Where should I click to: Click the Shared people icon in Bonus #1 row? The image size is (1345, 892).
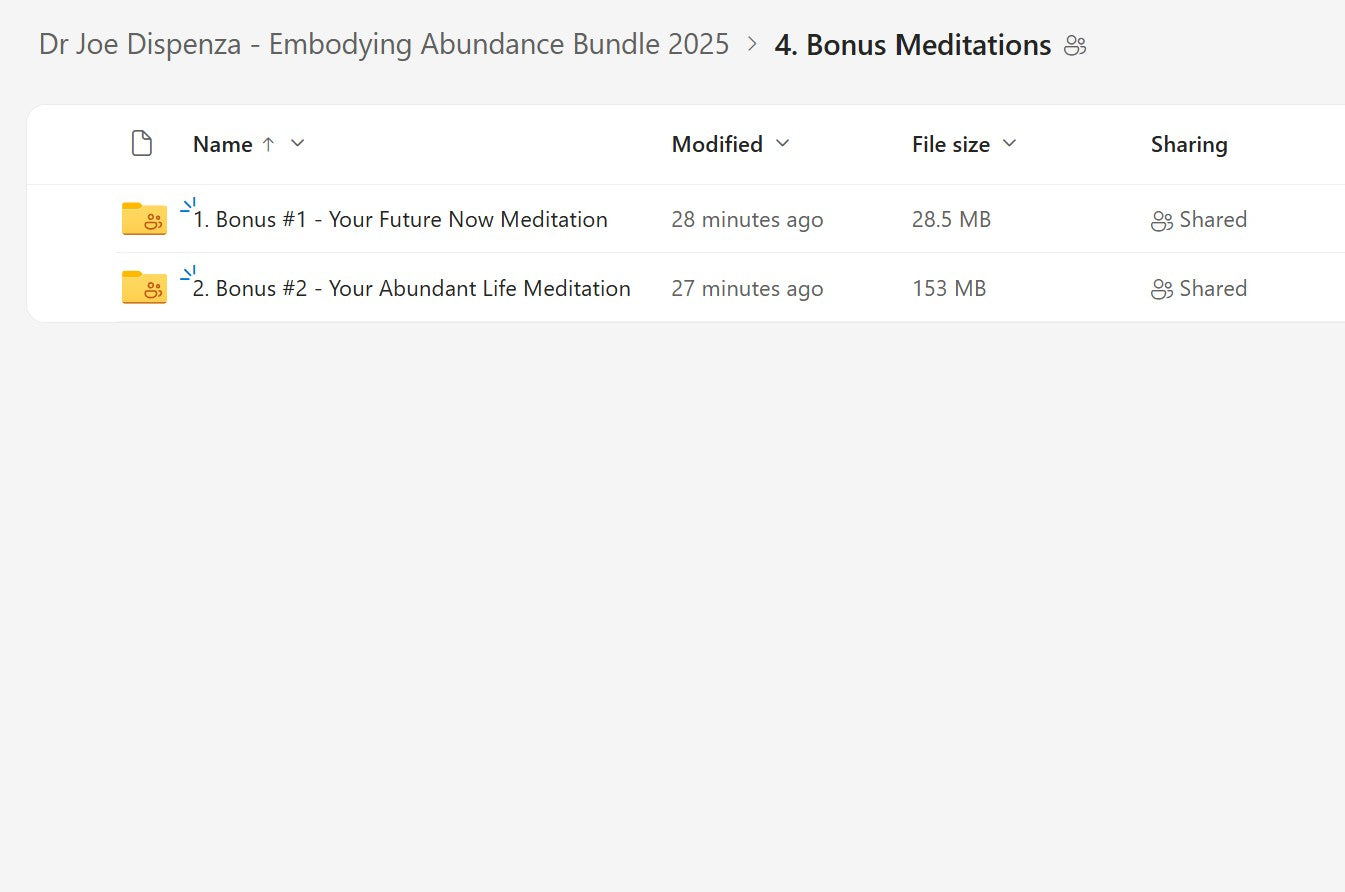point(1161,221)
